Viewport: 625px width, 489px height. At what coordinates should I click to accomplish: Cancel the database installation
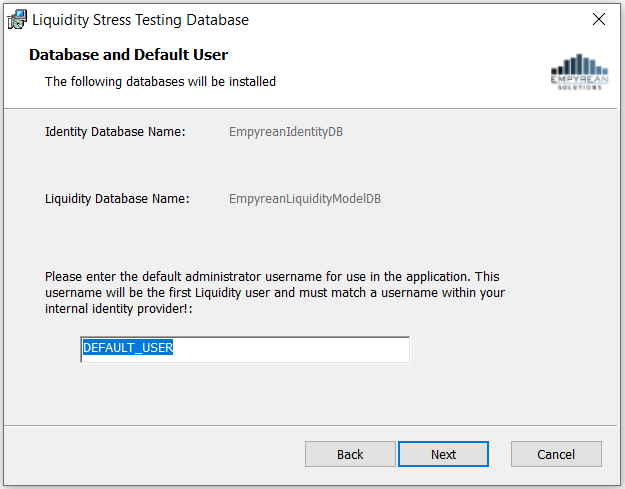click(556, 454)
